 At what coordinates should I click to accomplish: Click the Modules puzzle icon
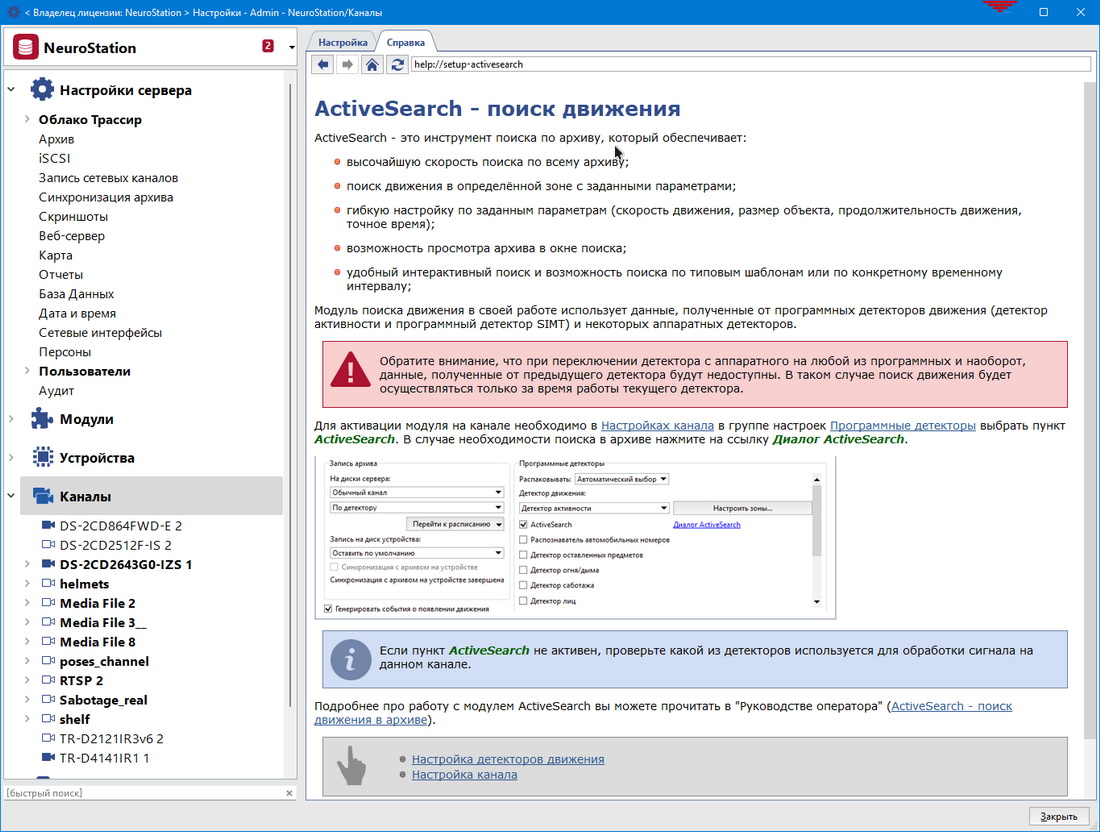pyautogui.click(x=42, y=419)
